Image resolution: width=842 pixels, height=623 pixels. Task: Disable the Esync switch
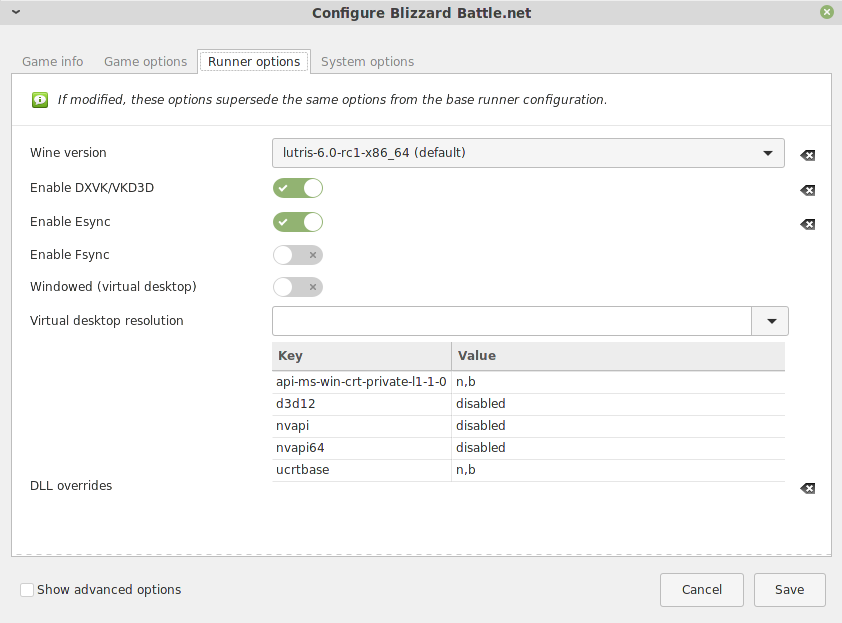(x=297, y=222)
